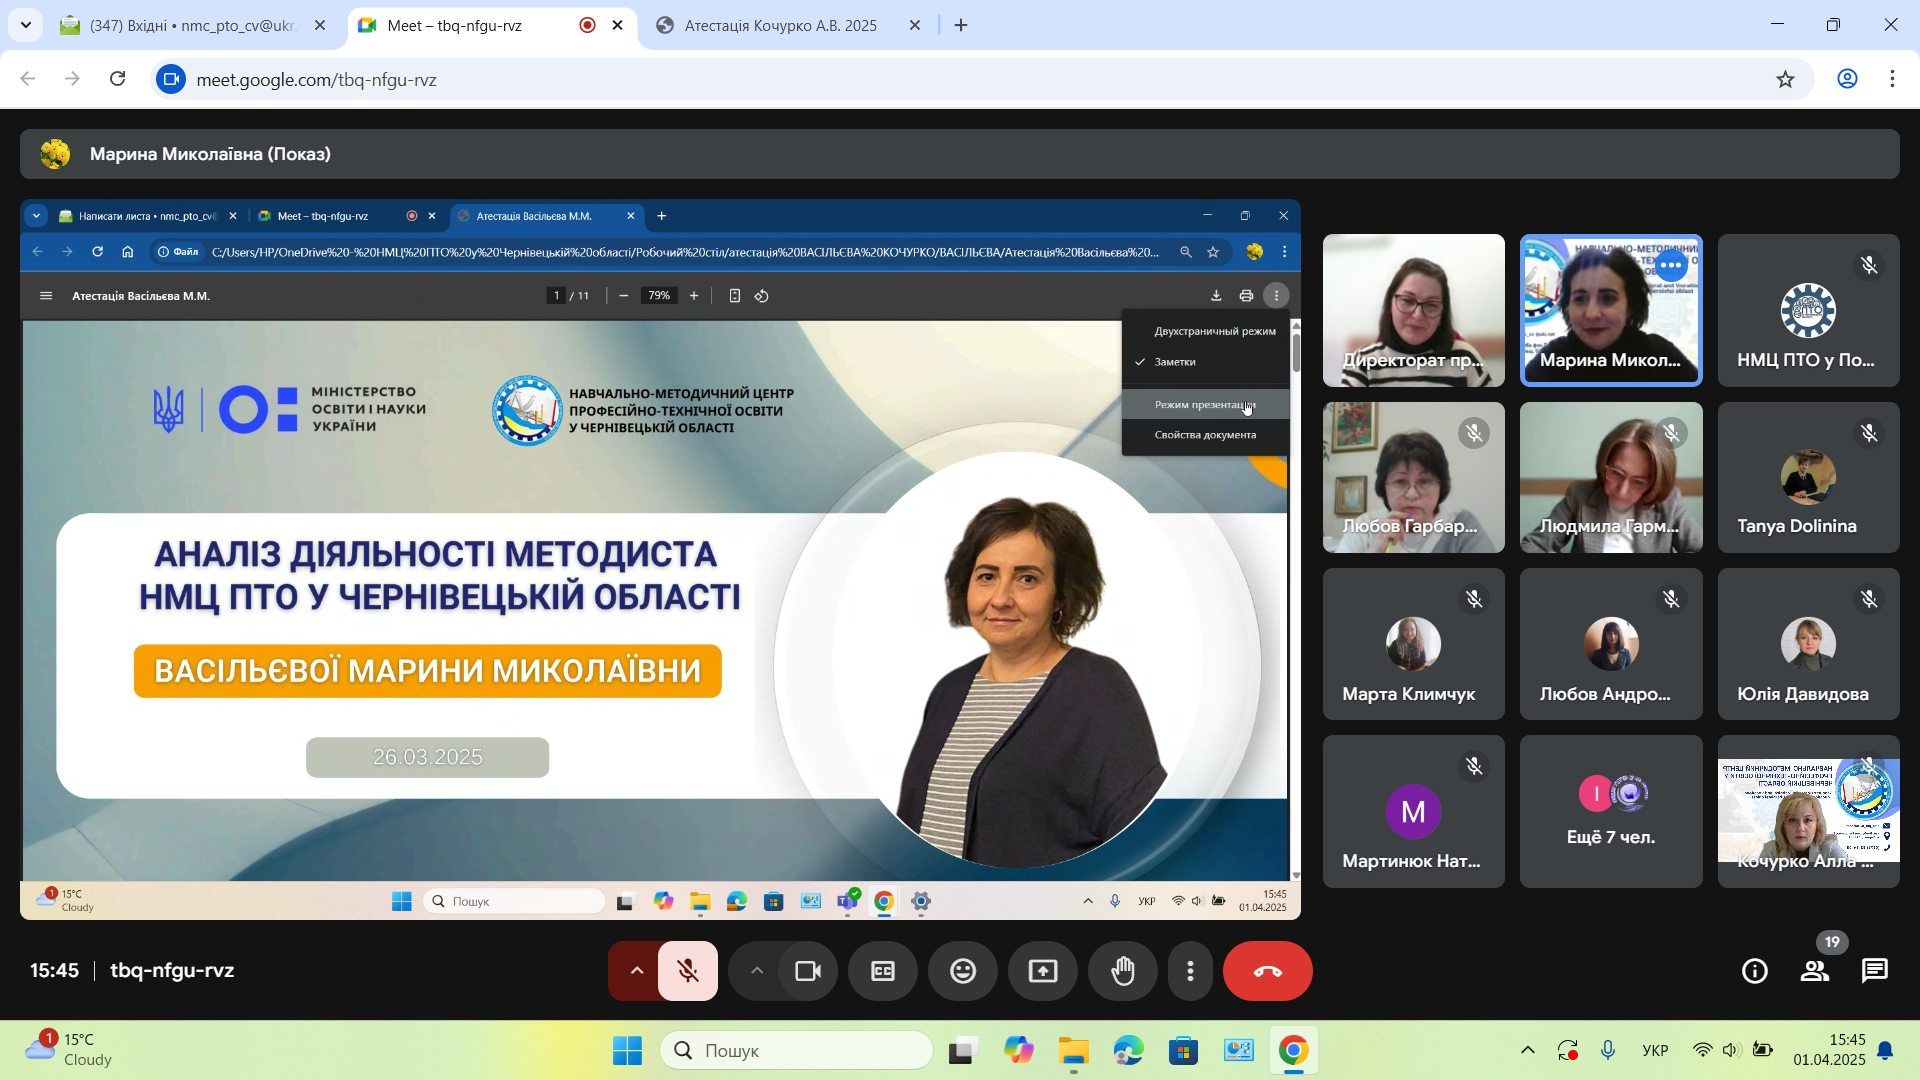Open the emoji reaction button
This screenshot has height=1080, width=1920.
click(963, 971)
